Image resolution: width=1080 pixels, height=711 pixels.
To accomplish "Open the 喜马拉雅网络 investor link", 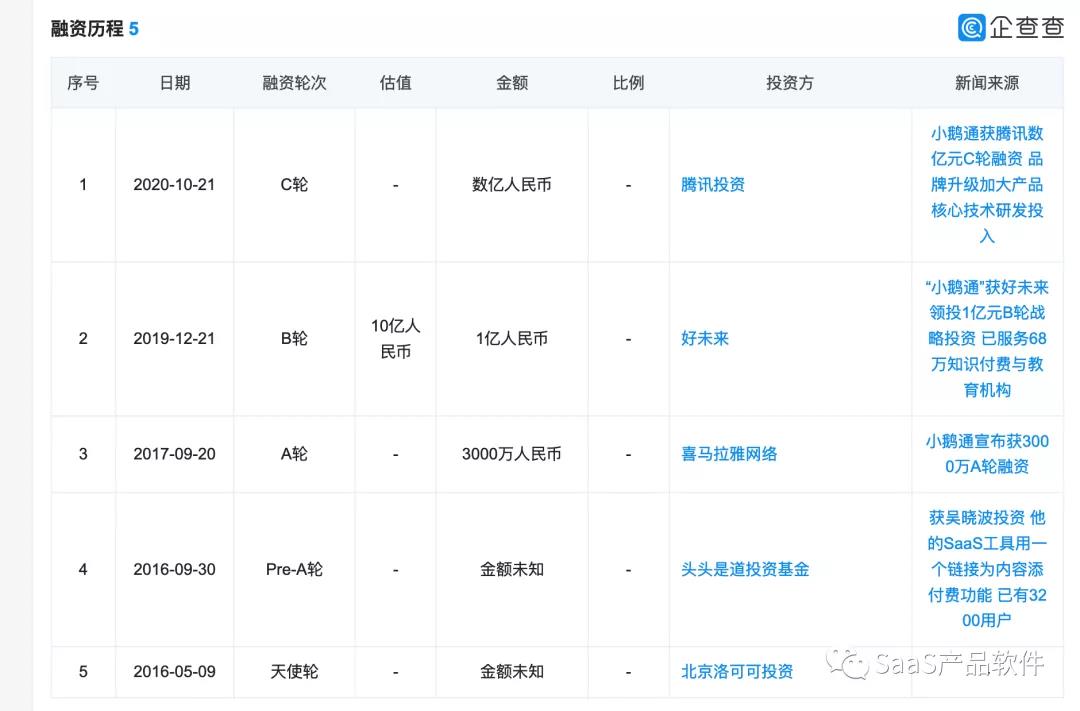I will tap(728, 454).
